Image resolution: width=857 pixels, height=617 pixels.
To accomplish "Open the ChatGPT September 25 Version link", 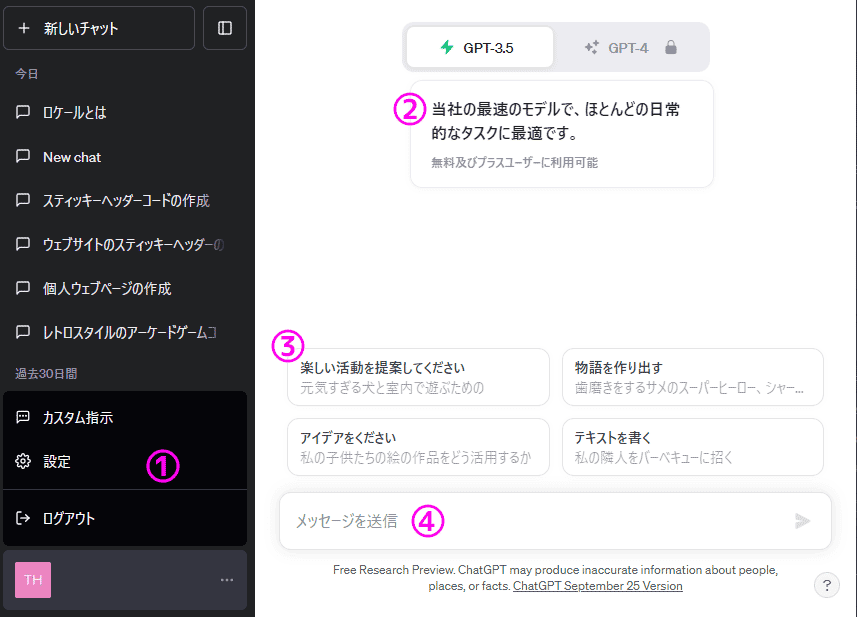I will click(597, 586).
